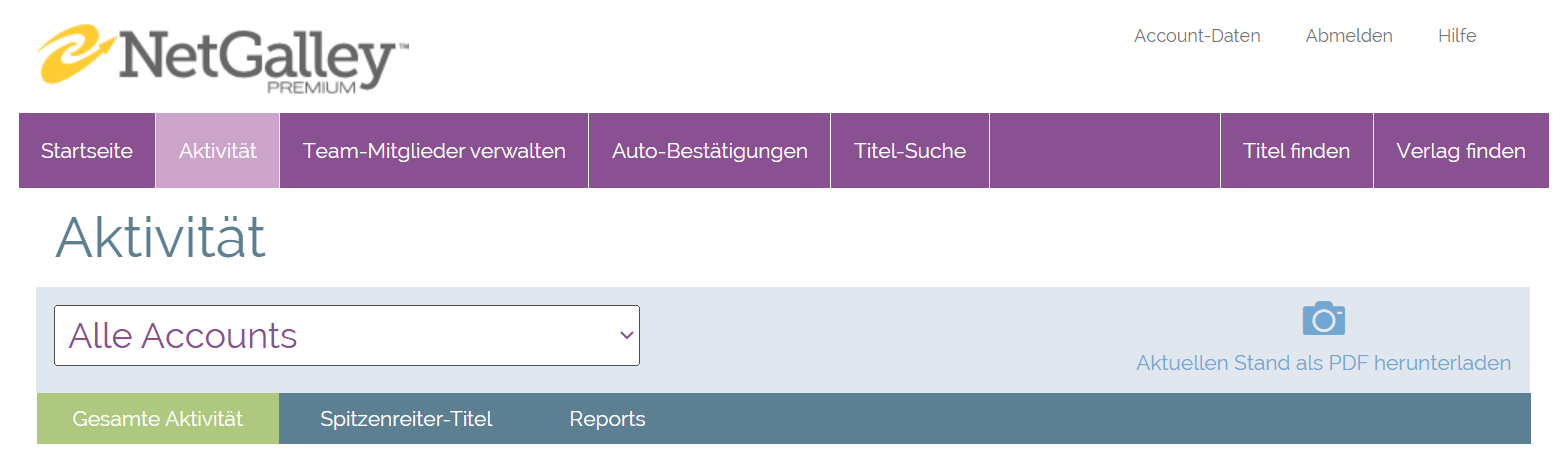Click Titel finden in navigation

click(x=1297, y=151)
